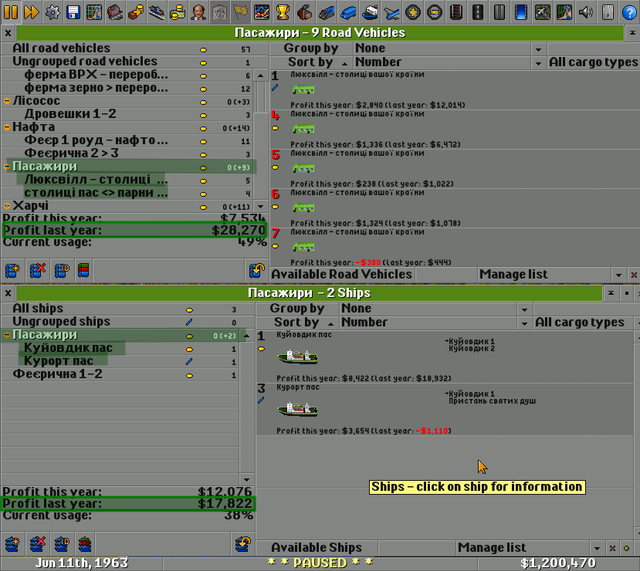Start all ships with green button
640x571 pixels.
(x=627, y=548)
